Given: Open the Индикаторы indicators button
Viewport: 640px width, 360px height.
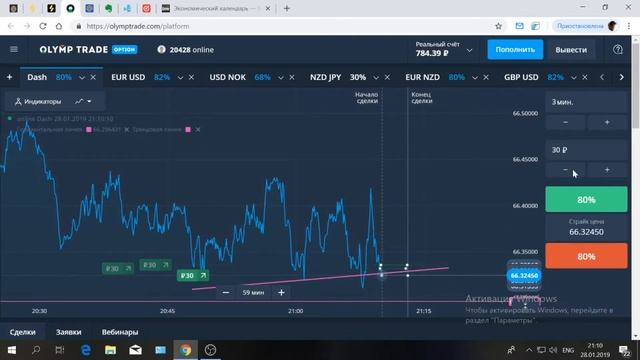Looking at the screenshot, I should (38, 101).
